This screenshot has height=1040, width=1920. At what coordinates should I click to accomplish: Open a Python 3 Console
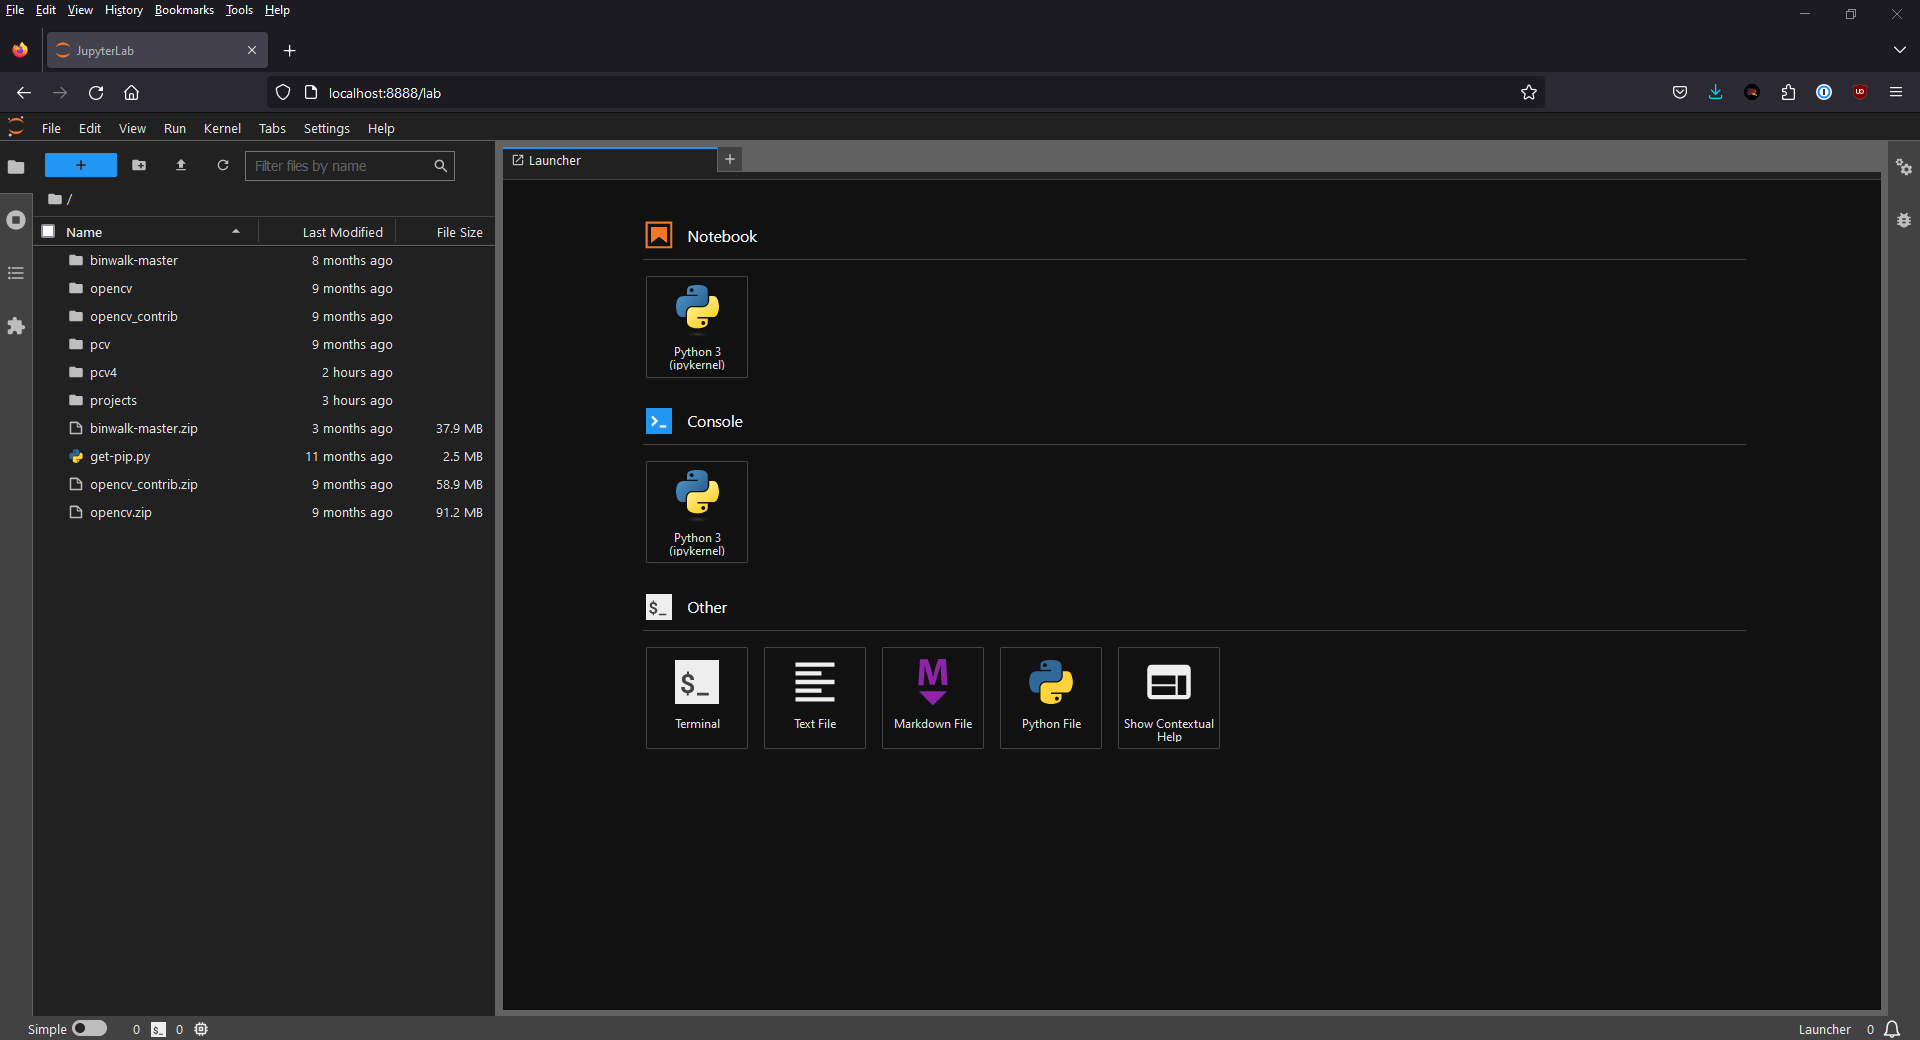[696, 511]
